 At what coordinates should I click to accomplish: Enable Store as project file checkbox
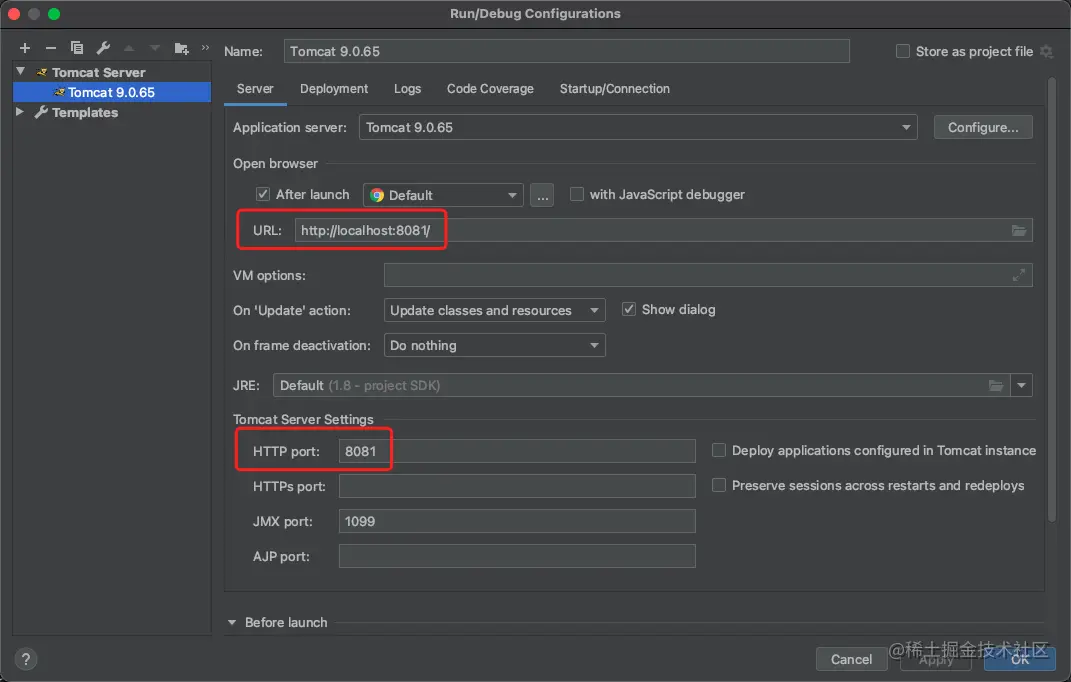[x=903, y=51]
